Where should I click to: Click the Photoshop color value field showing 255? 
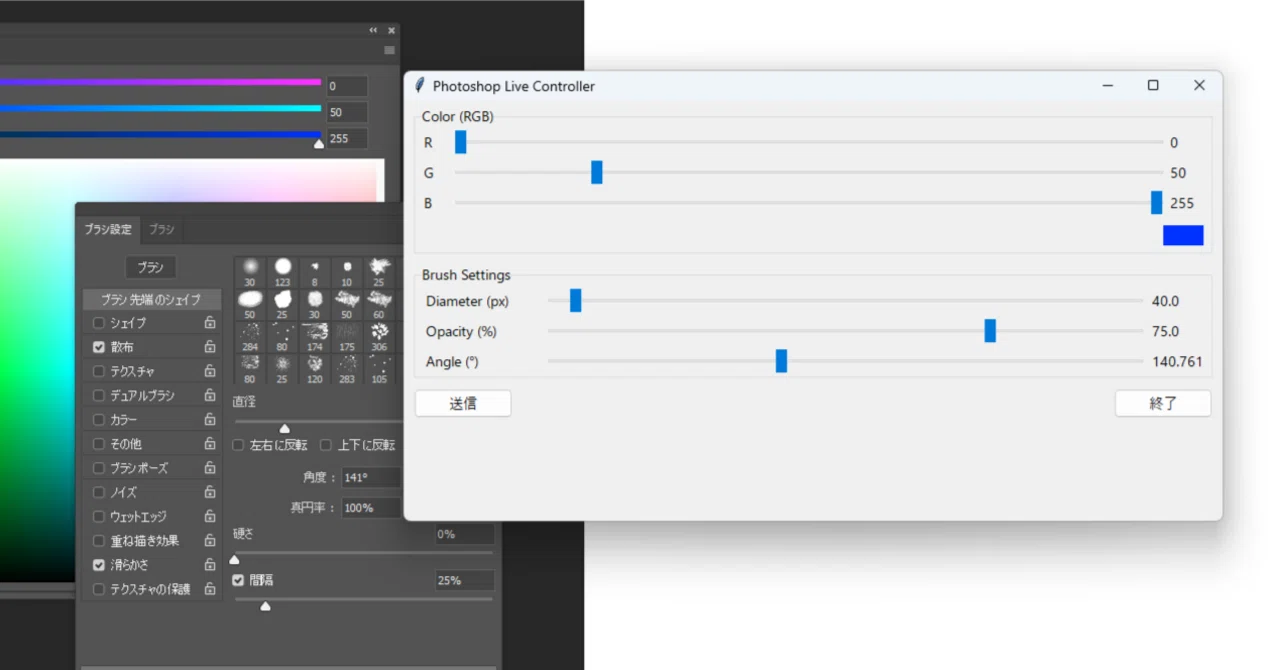point(346,138)
